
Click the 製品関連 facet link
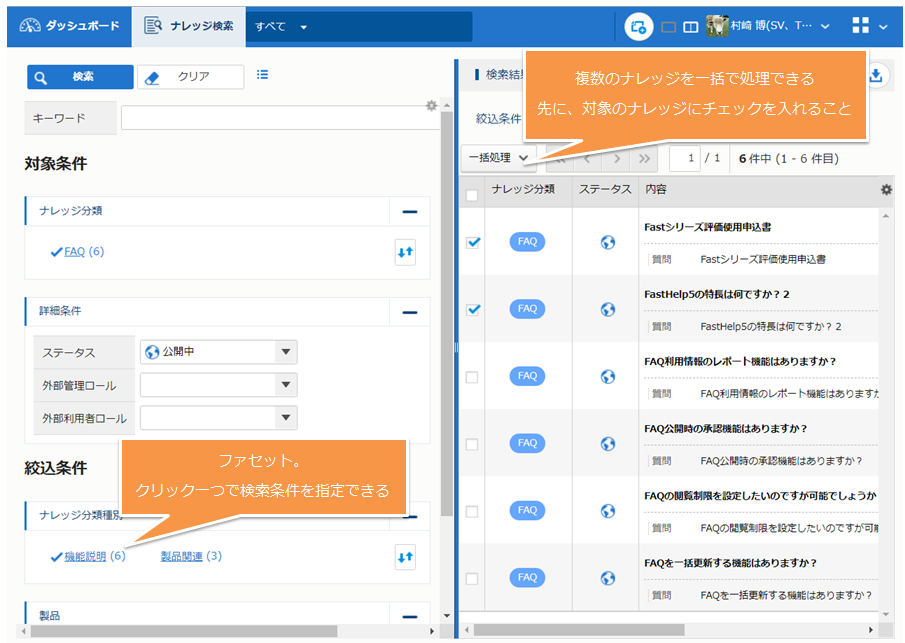tap(181, 556)
